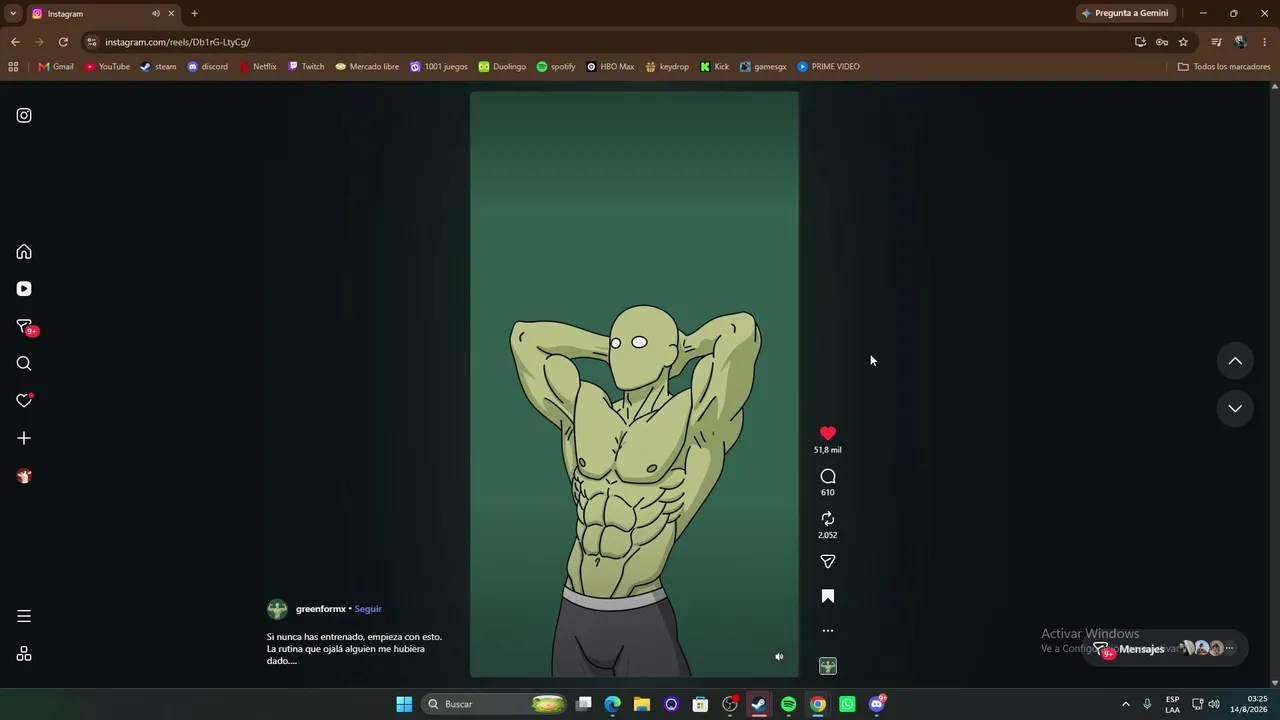Screen dimensions: 1280x720
Task: Open Chrome's three-dot menu
Action: tap(1265, 42)
